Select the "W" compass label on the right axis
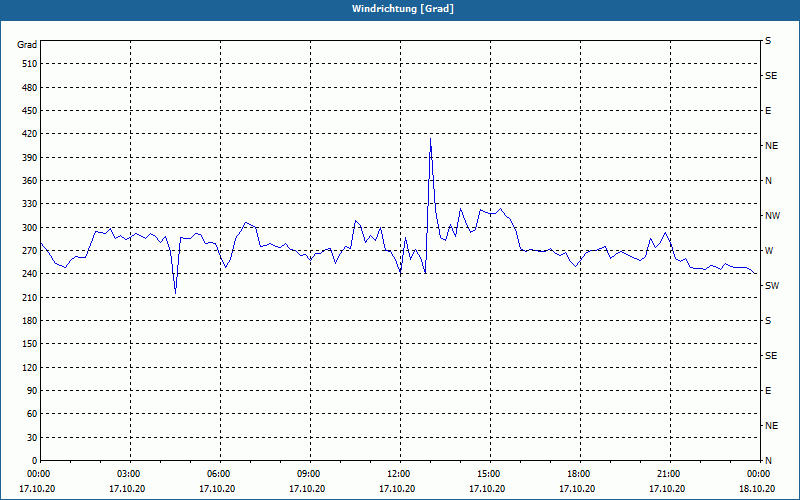 coord(769,251)
